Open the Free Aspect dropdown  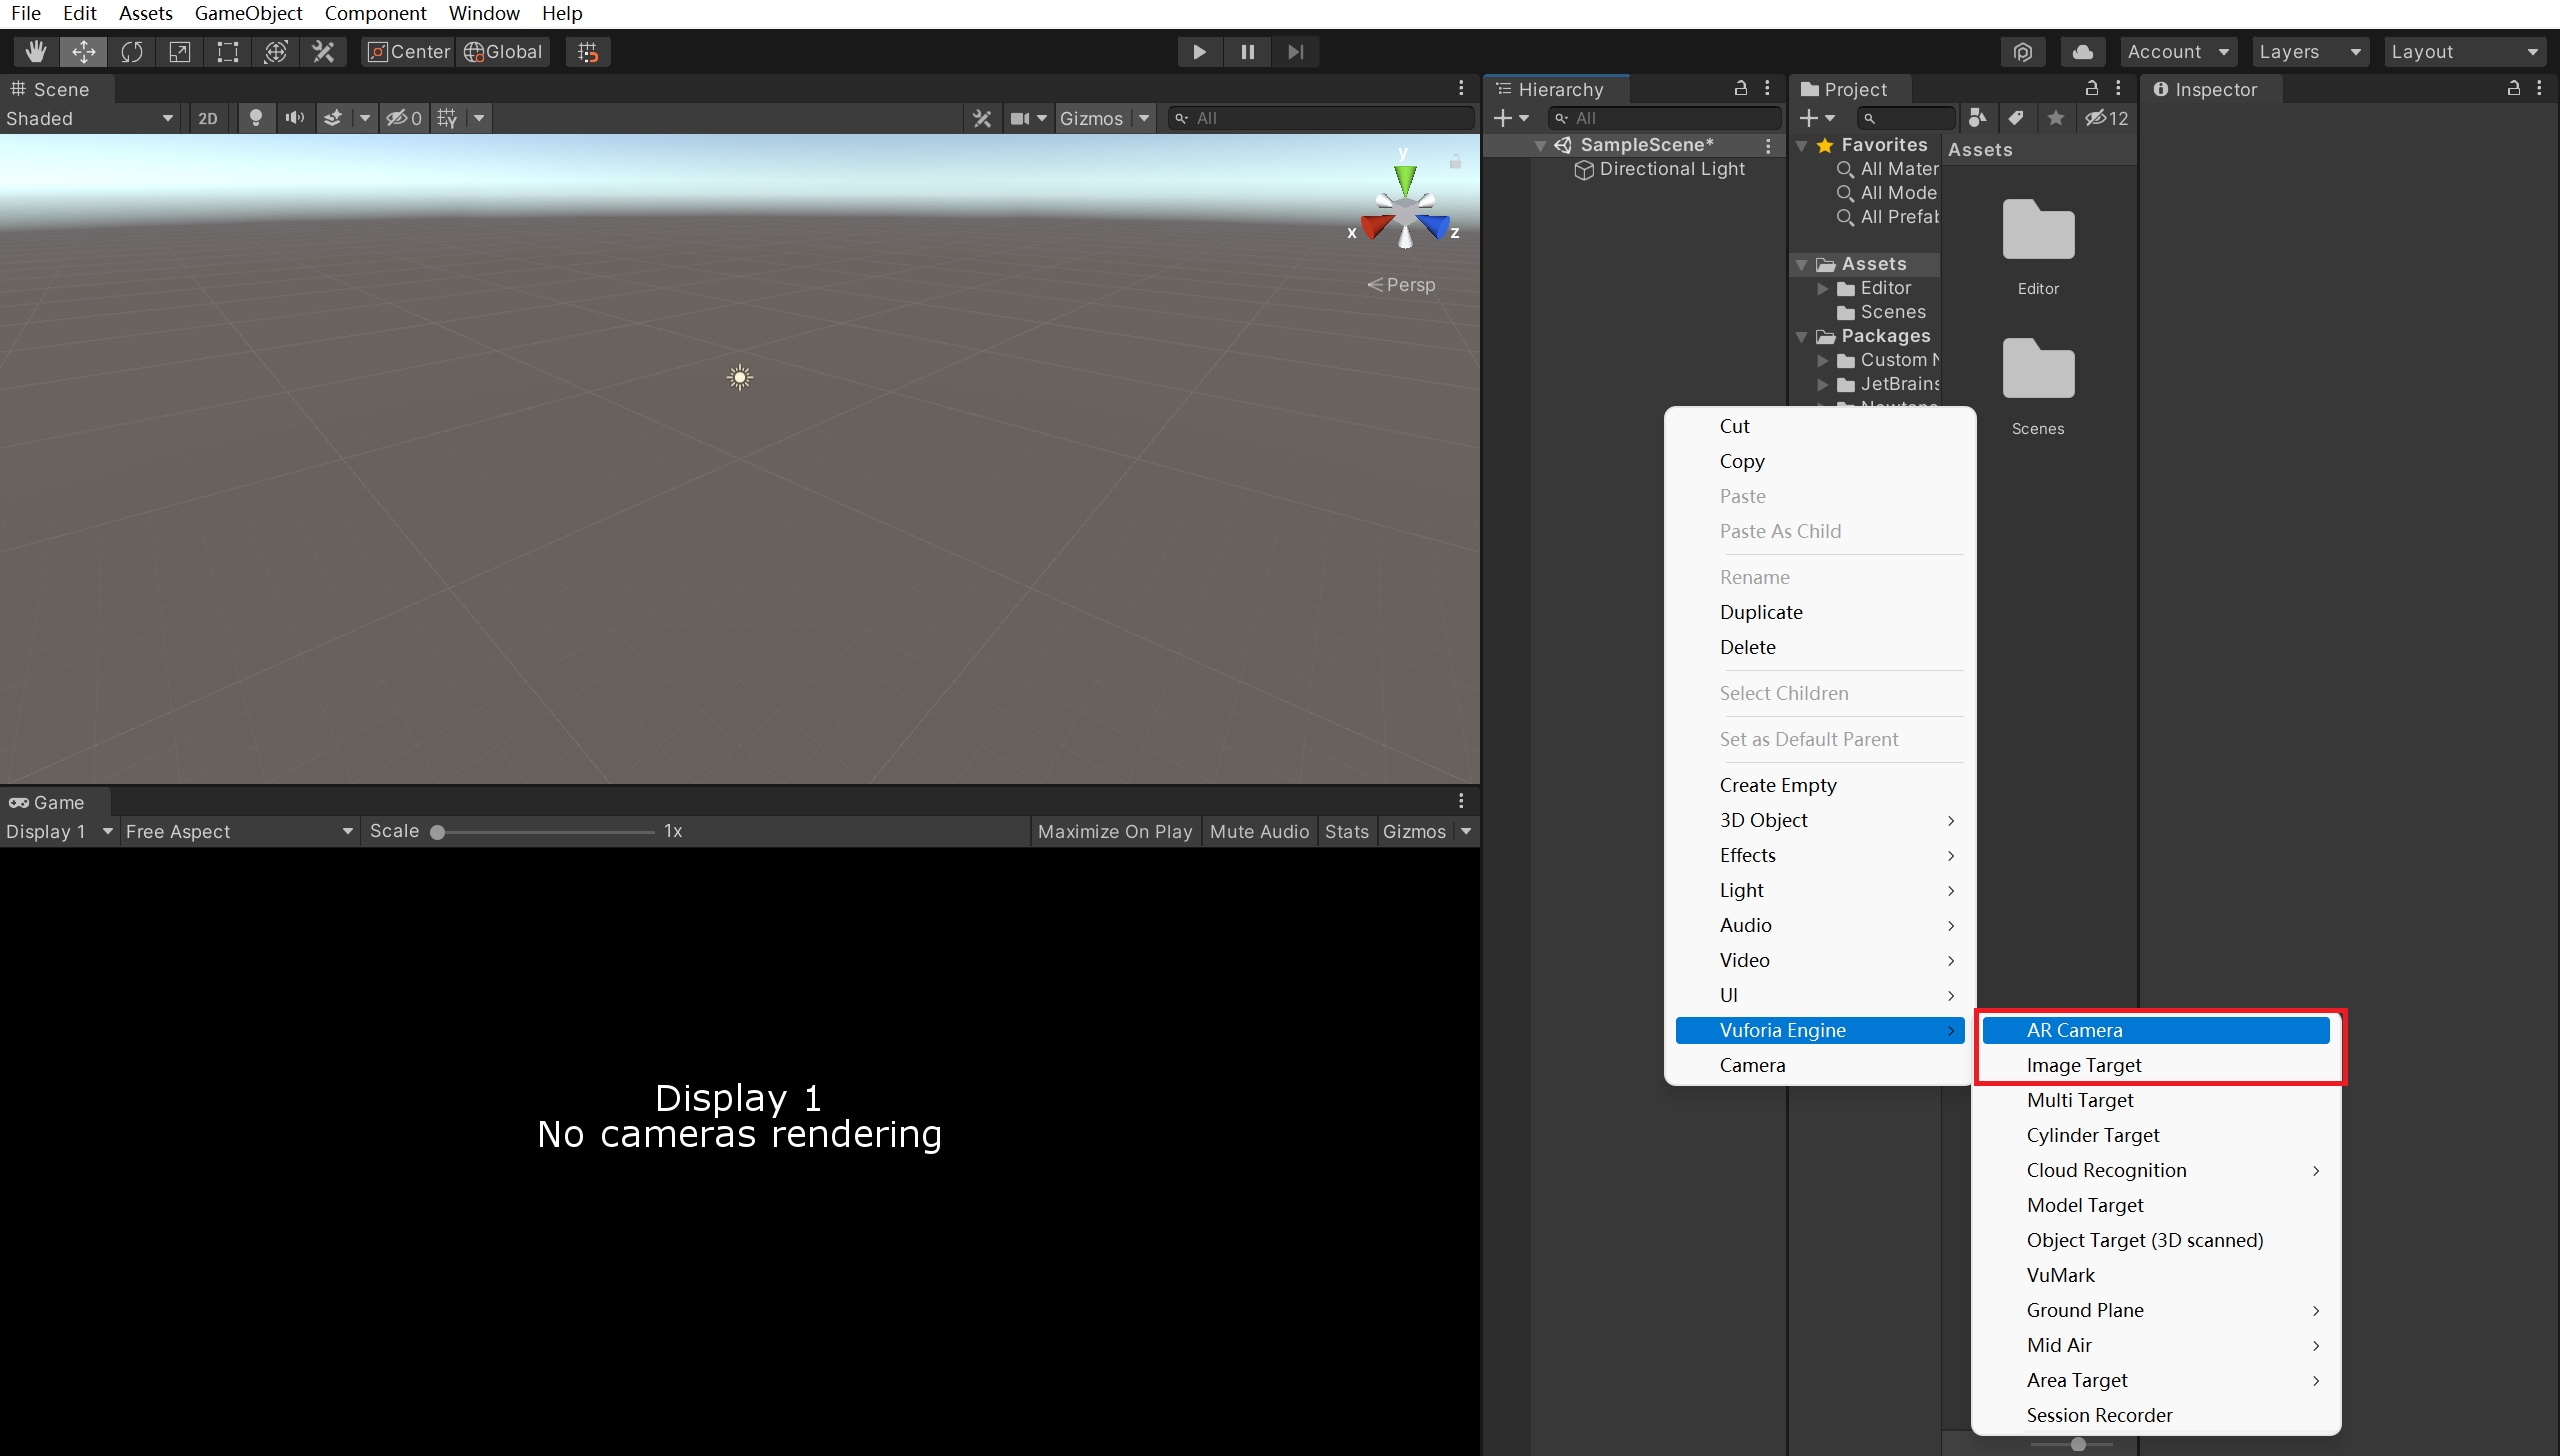237,831
